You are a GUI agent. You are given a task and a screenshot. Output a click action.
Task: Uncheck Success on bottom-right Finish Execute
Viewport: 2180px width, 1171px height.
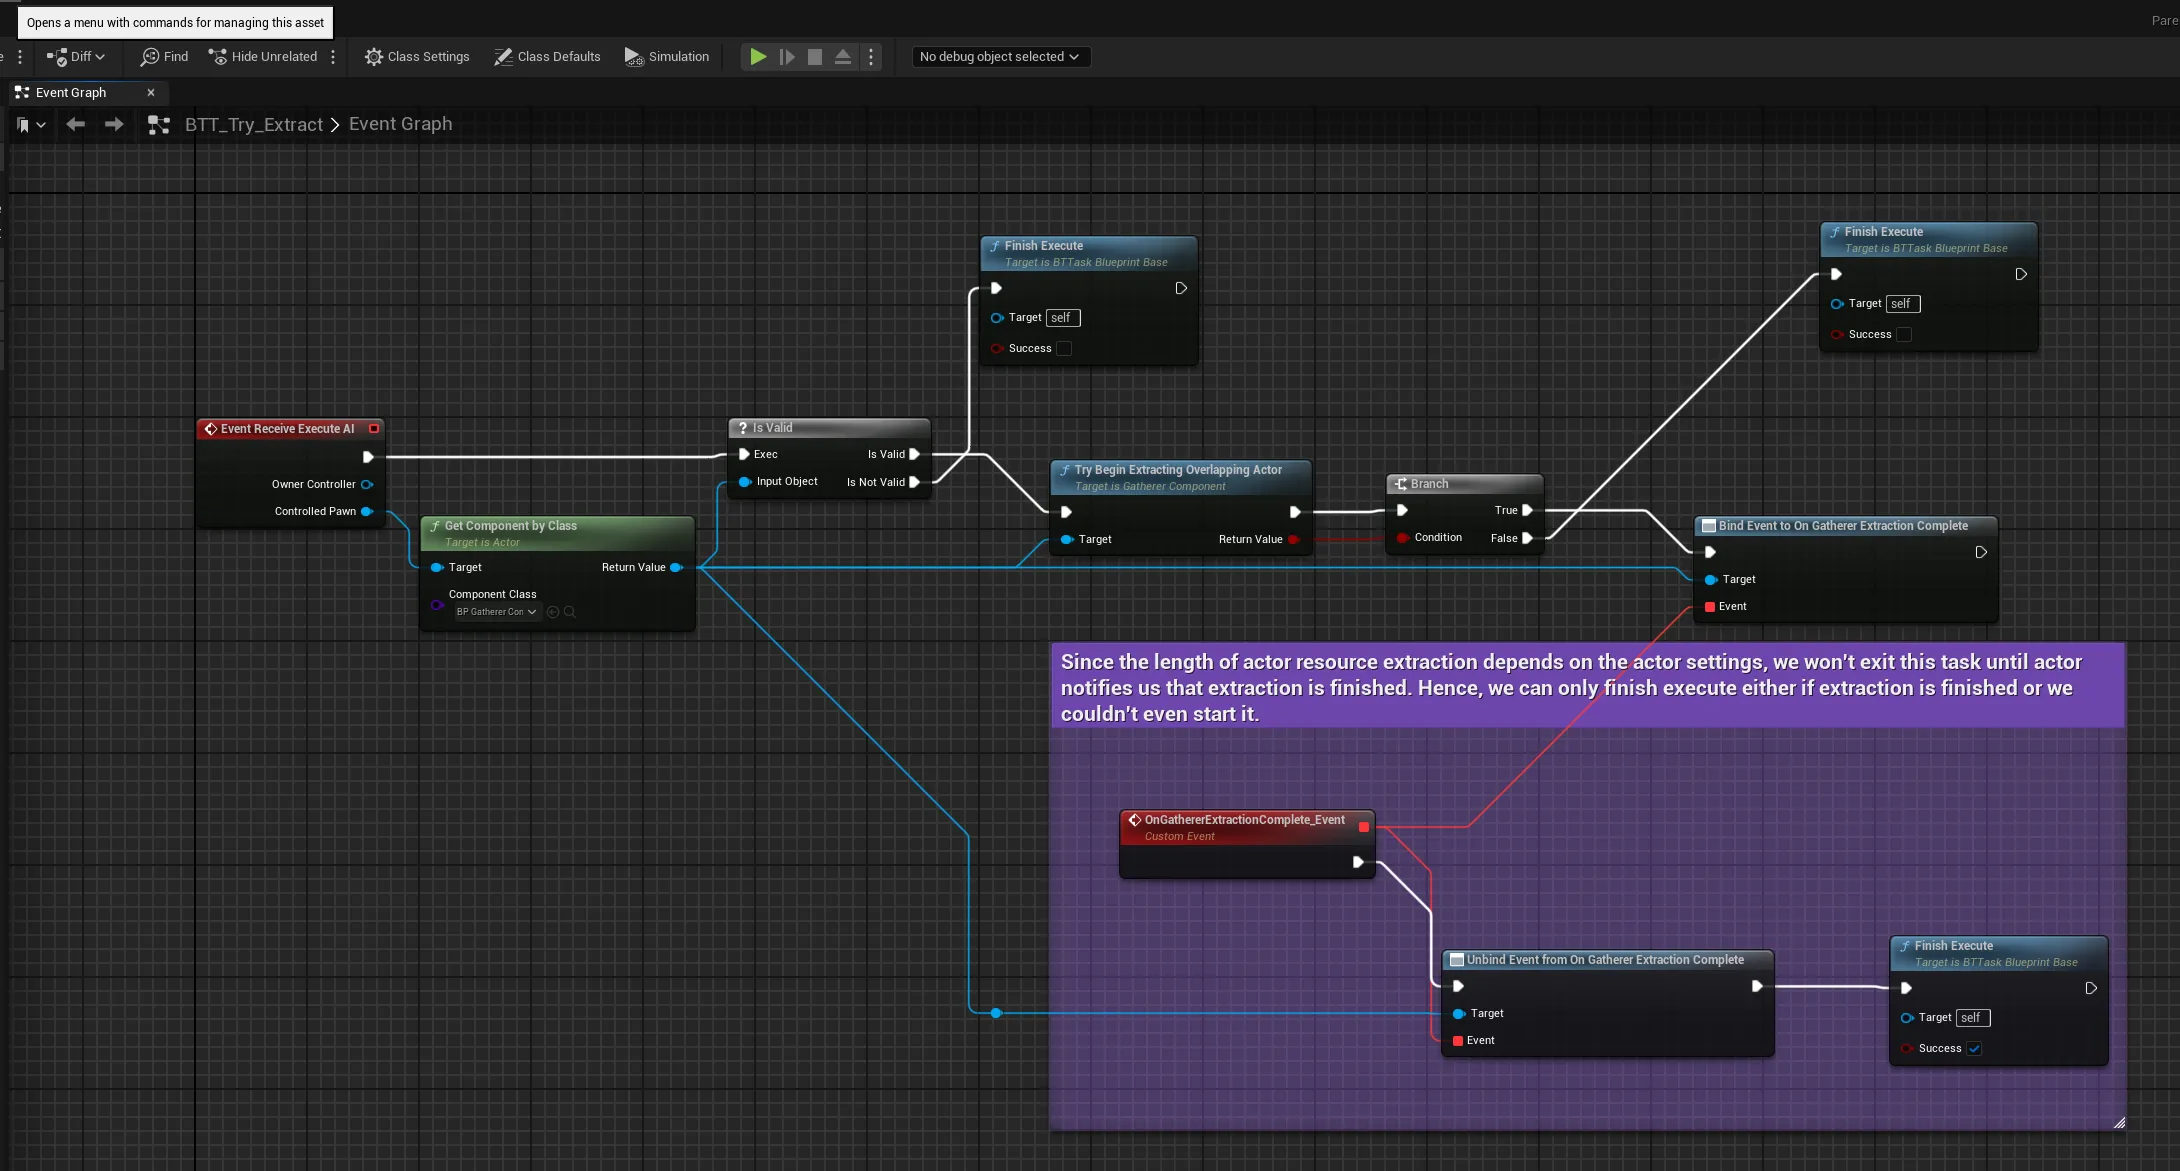(1974, 1049)
